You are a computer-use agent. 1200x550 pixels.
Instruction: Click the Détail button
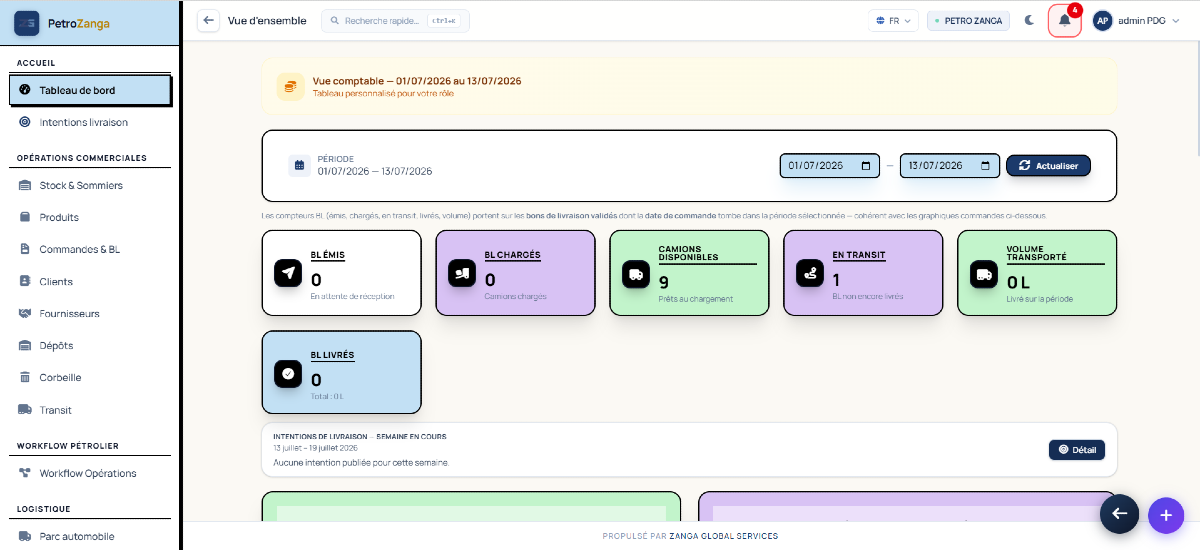pos(1077,450)
